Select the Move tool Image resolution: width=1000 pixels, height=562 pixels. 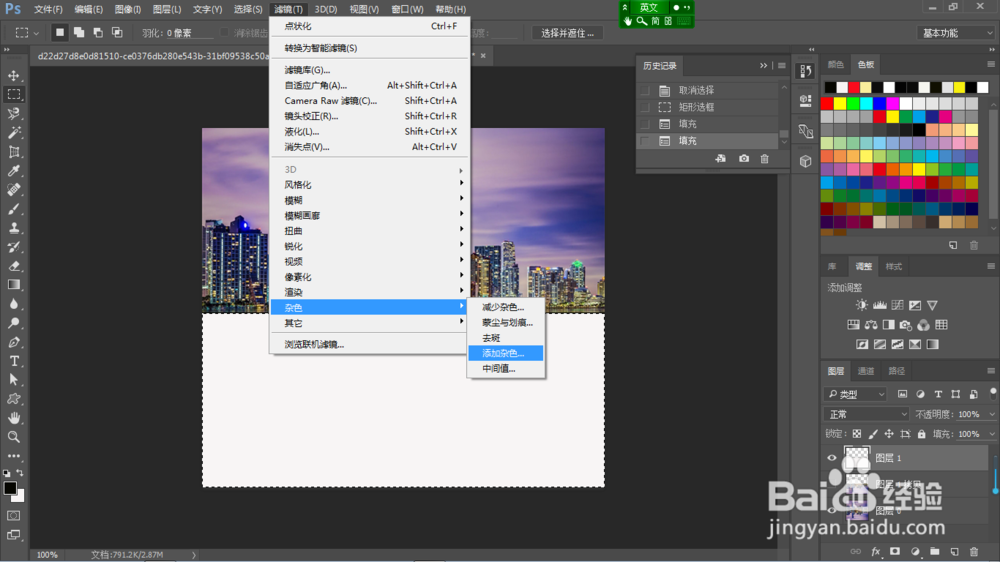(13, 76)
